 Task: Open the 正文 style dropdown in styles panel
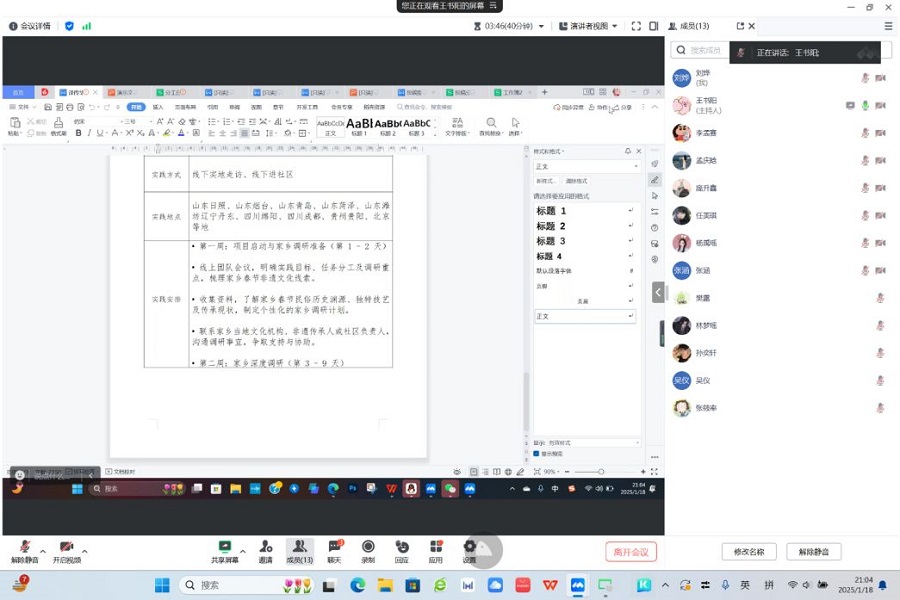pos(585,166)
